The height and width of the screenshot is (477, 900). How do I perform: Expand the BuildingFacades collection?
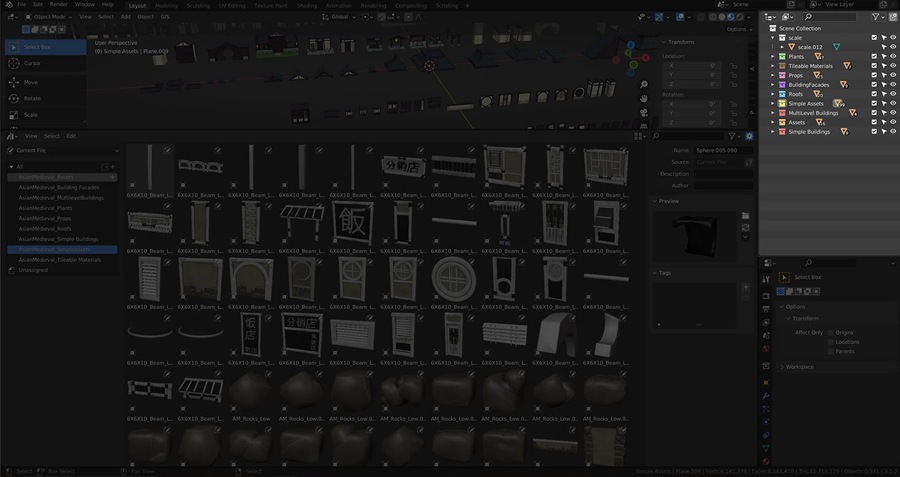(773, 85)
